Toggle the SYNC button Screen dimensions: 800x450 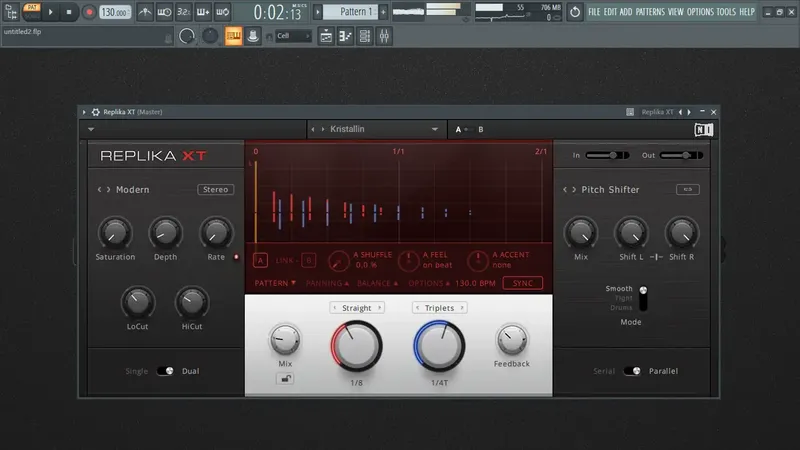click(x=523, y=283)
